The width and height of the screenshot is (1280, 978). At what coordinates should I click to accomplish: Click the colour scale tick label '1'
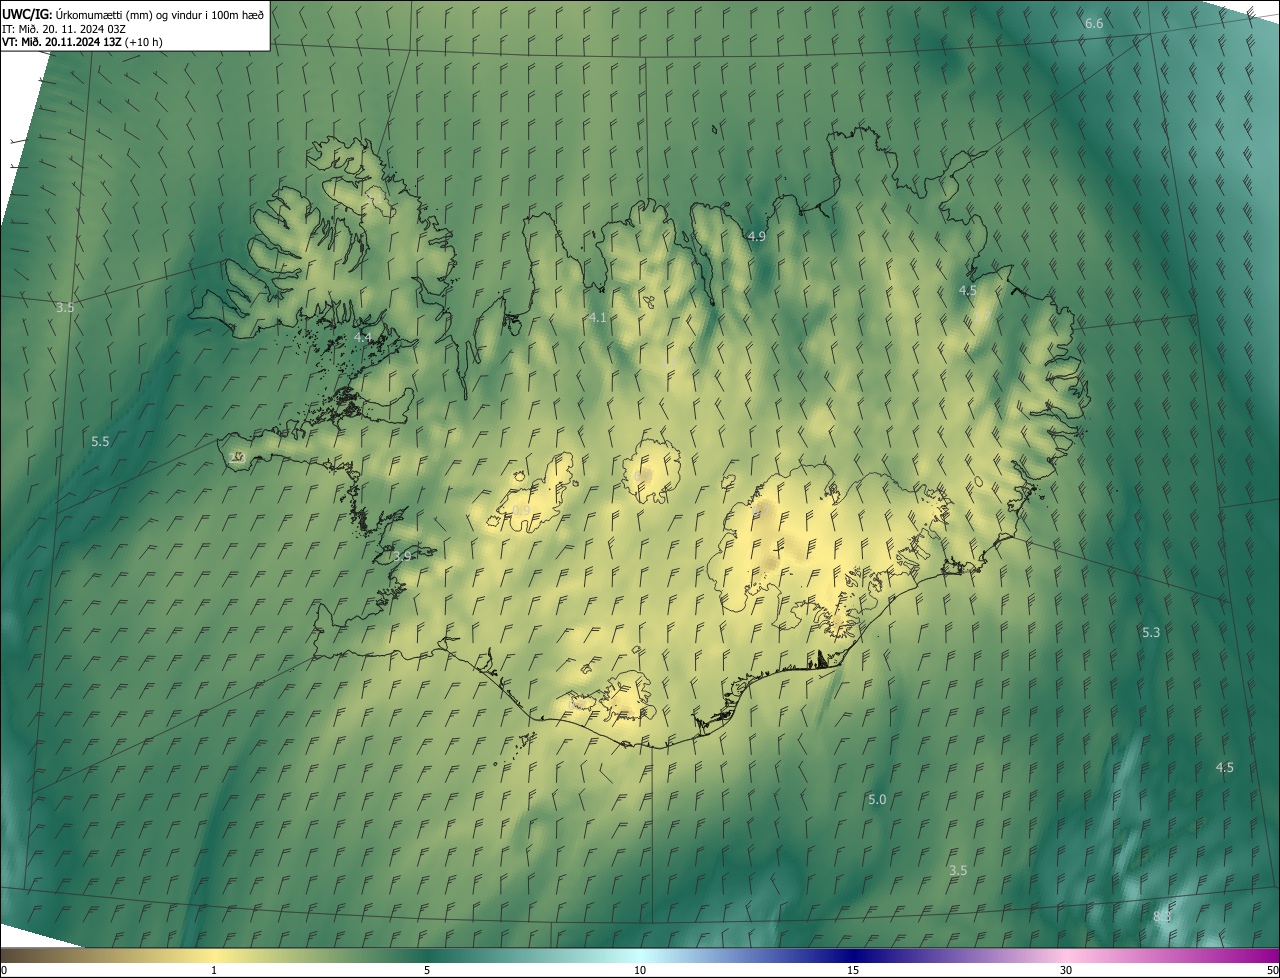pos(214,970)
